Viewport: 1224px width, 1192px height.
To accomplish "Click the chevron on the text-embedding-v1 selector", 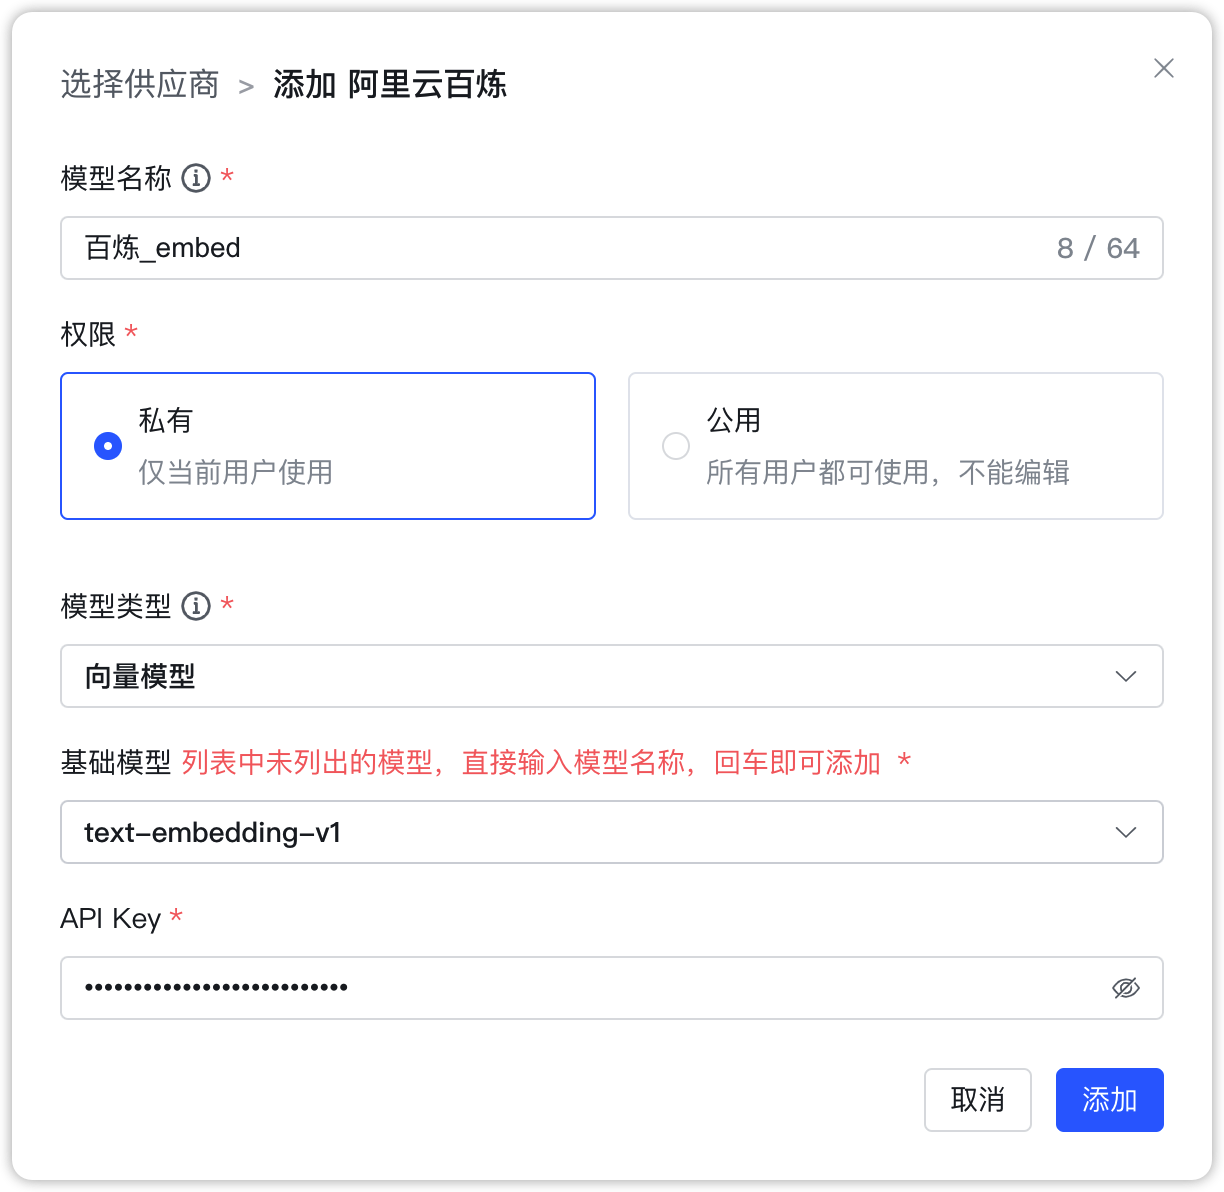I will tap(1126, 832).
